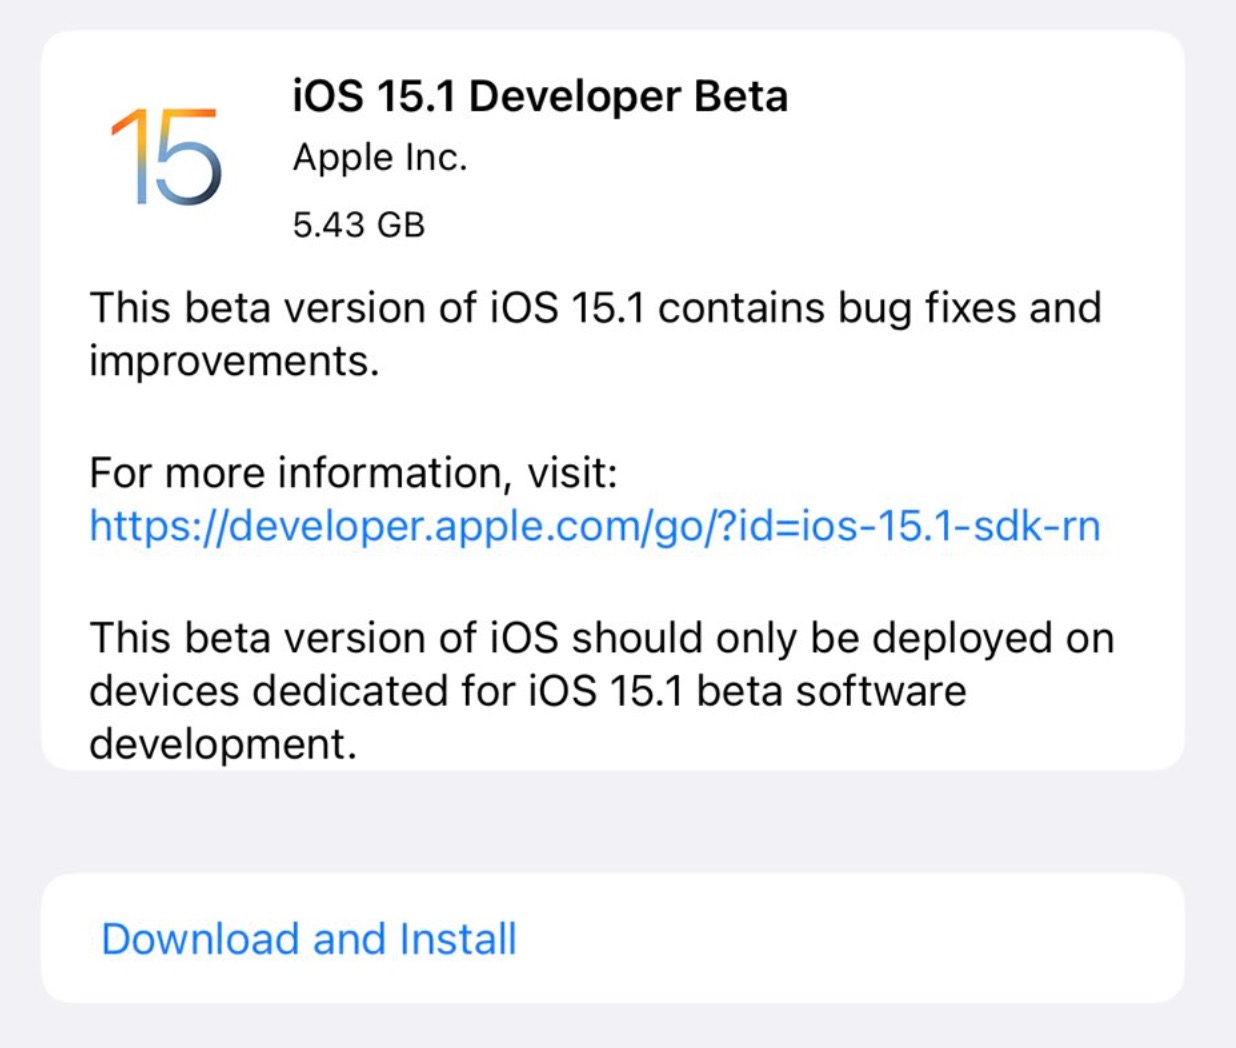Click the word "version" in the first paragraph

tap(350, 308)
